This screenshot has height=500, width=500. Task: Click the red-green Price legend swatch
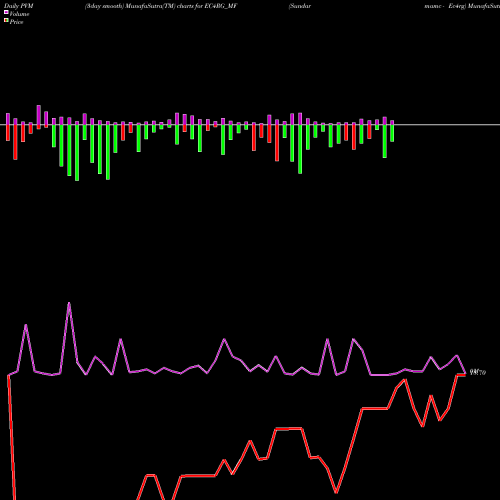(6, 20)
